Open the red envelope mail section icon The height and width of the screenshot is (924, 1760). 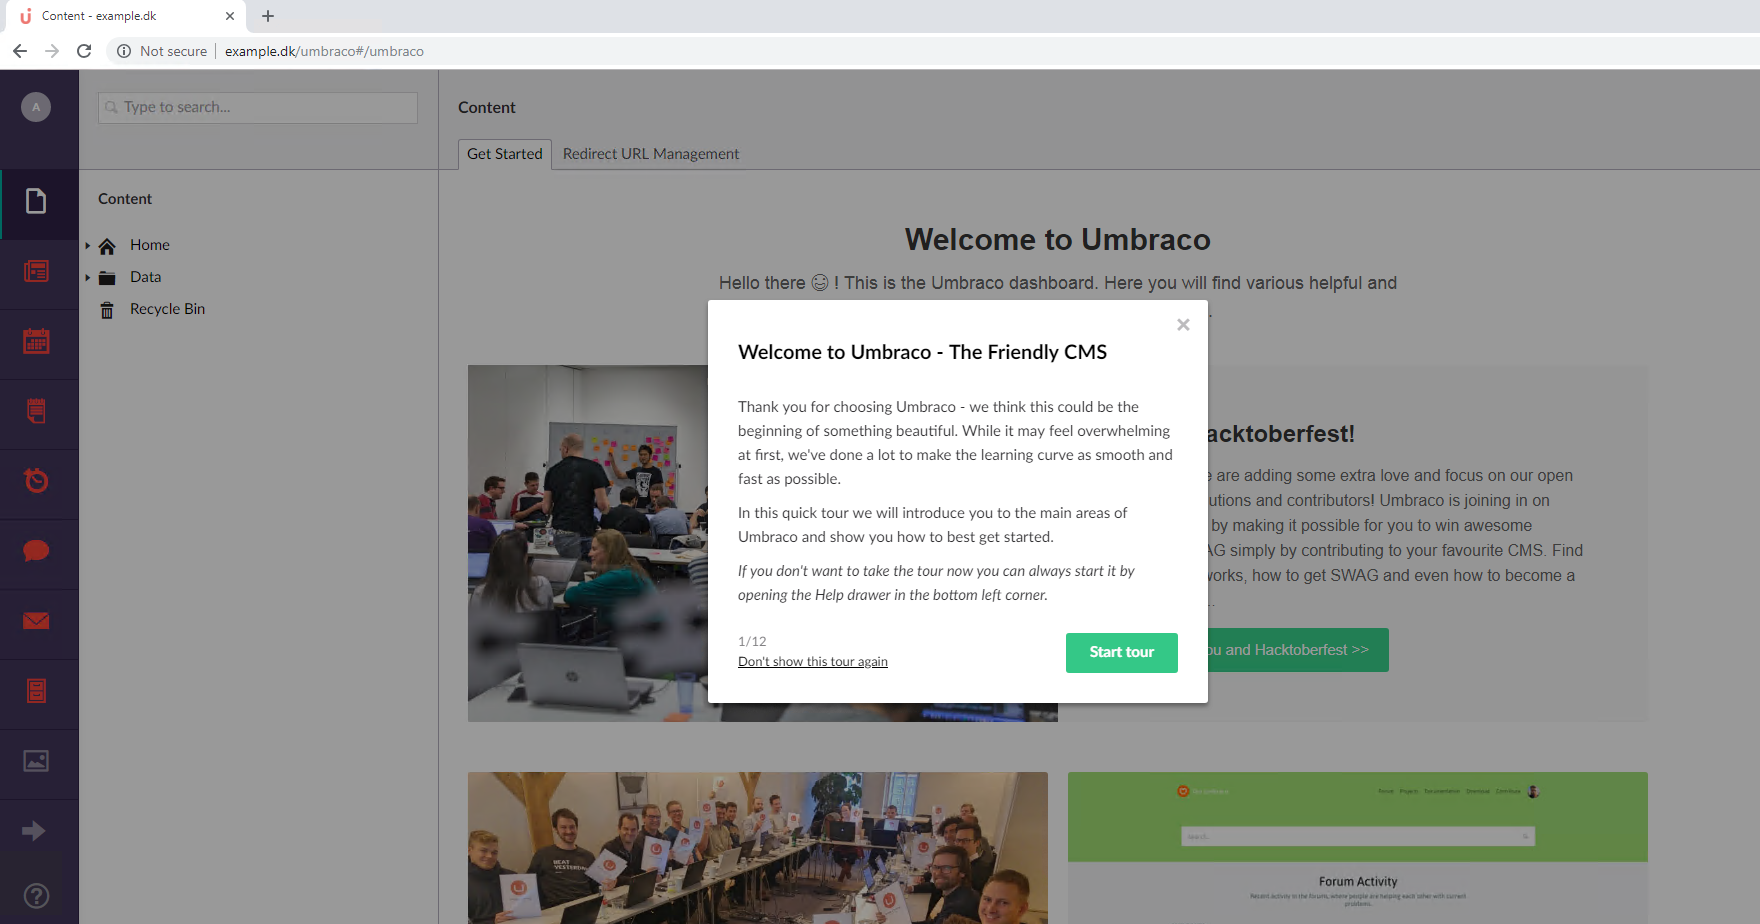click(36, 621)
